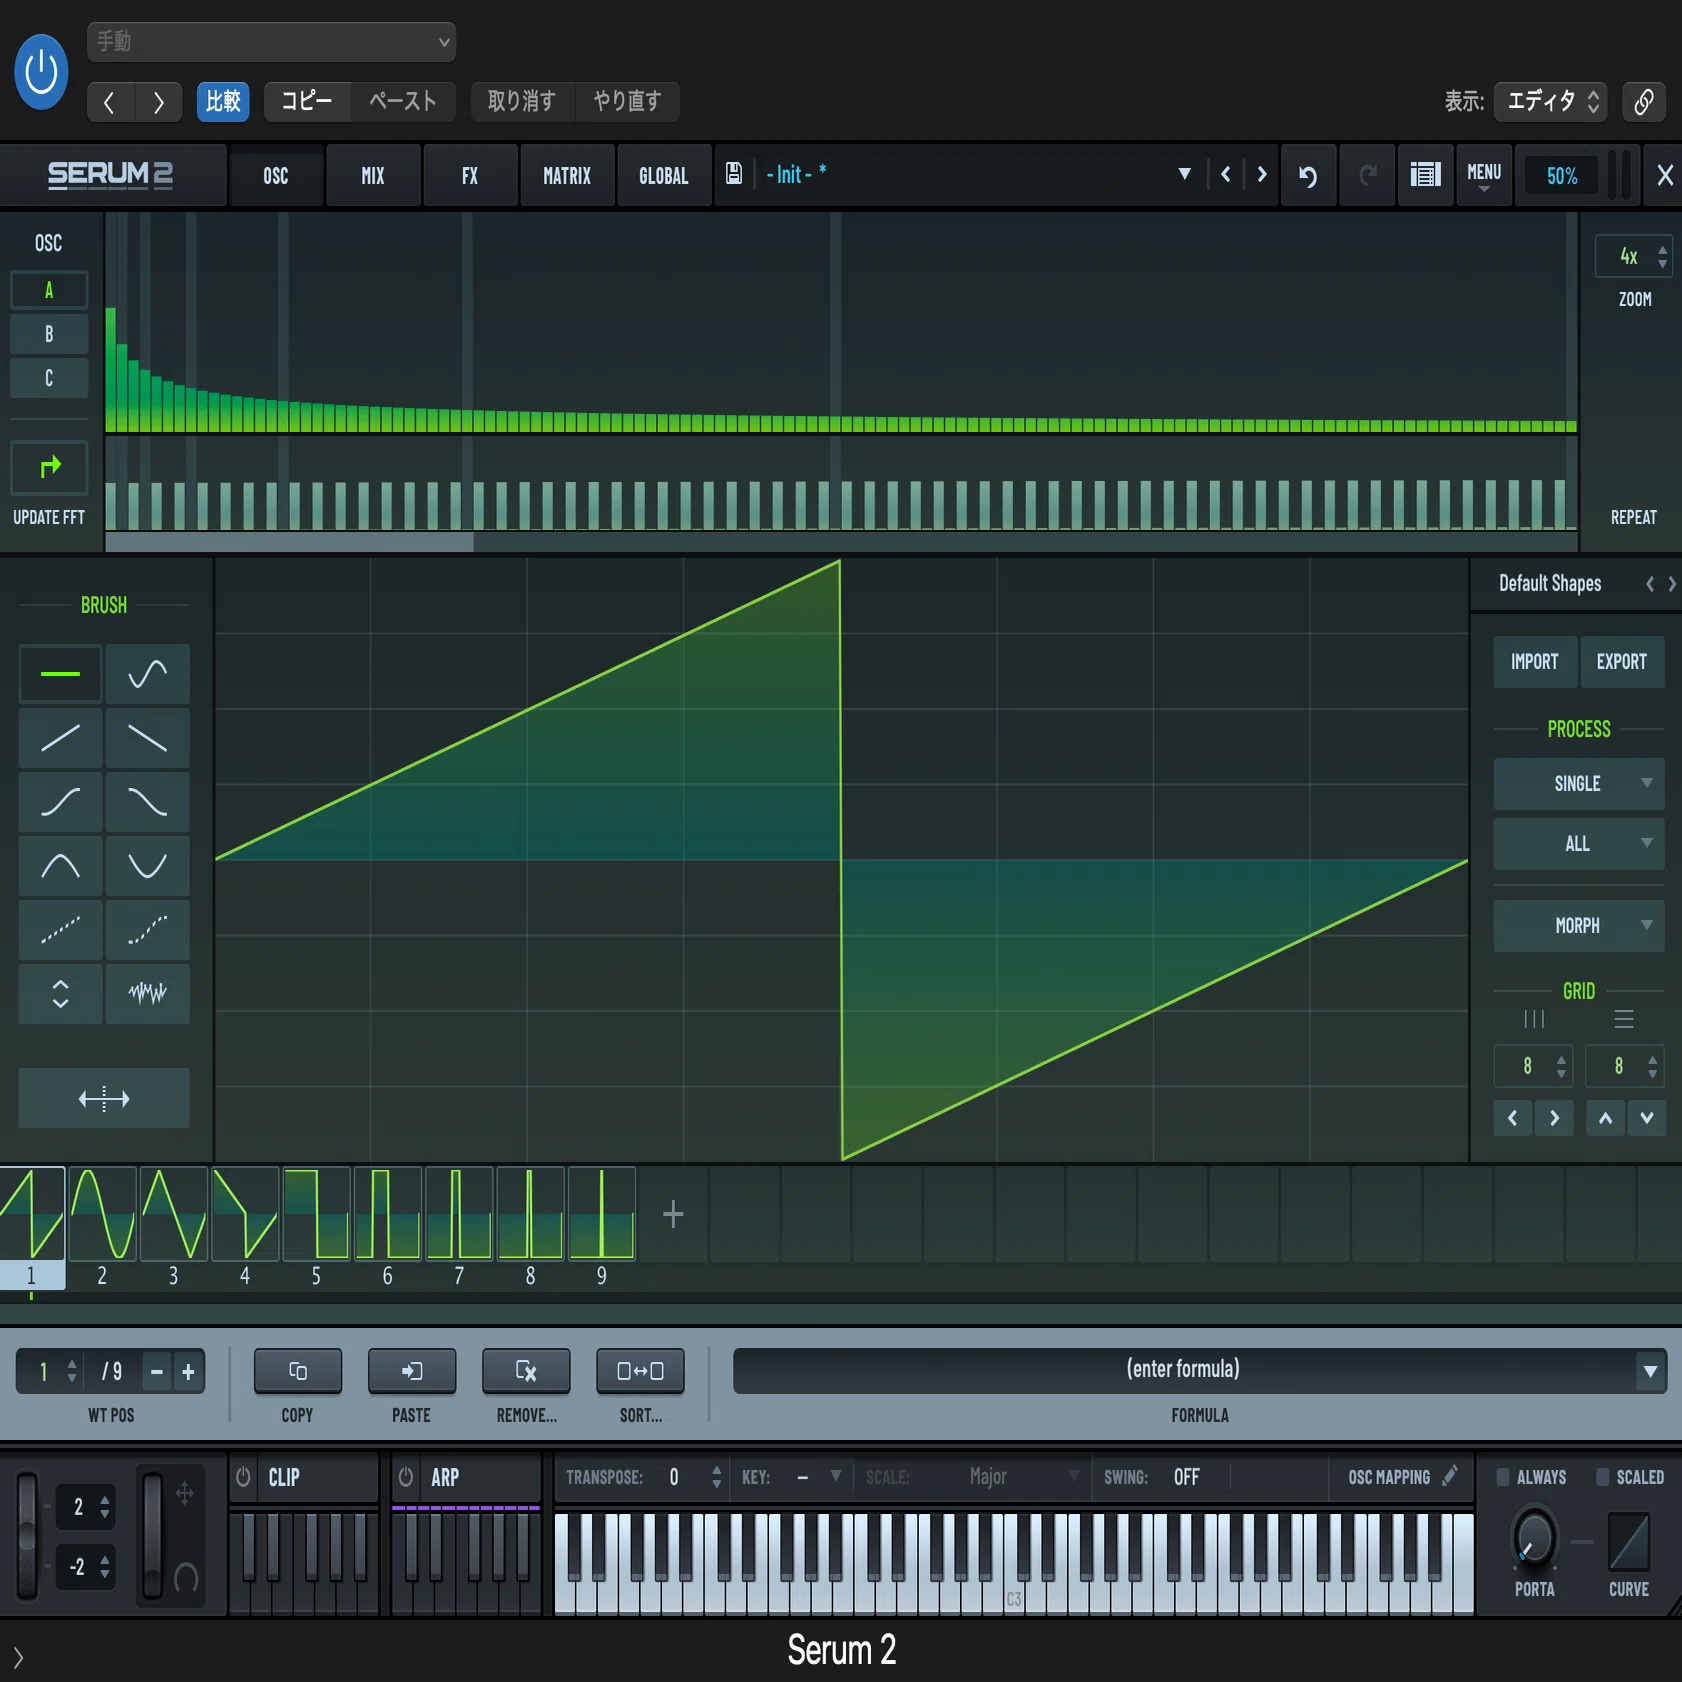Click the OSC mapping pencil icon

coord(1450,1476)
